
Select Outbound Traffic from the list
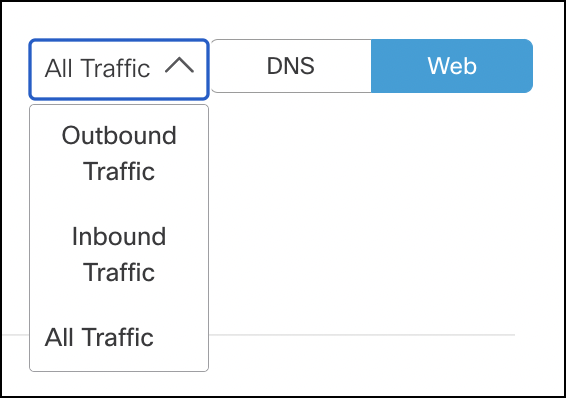(119, 153)
